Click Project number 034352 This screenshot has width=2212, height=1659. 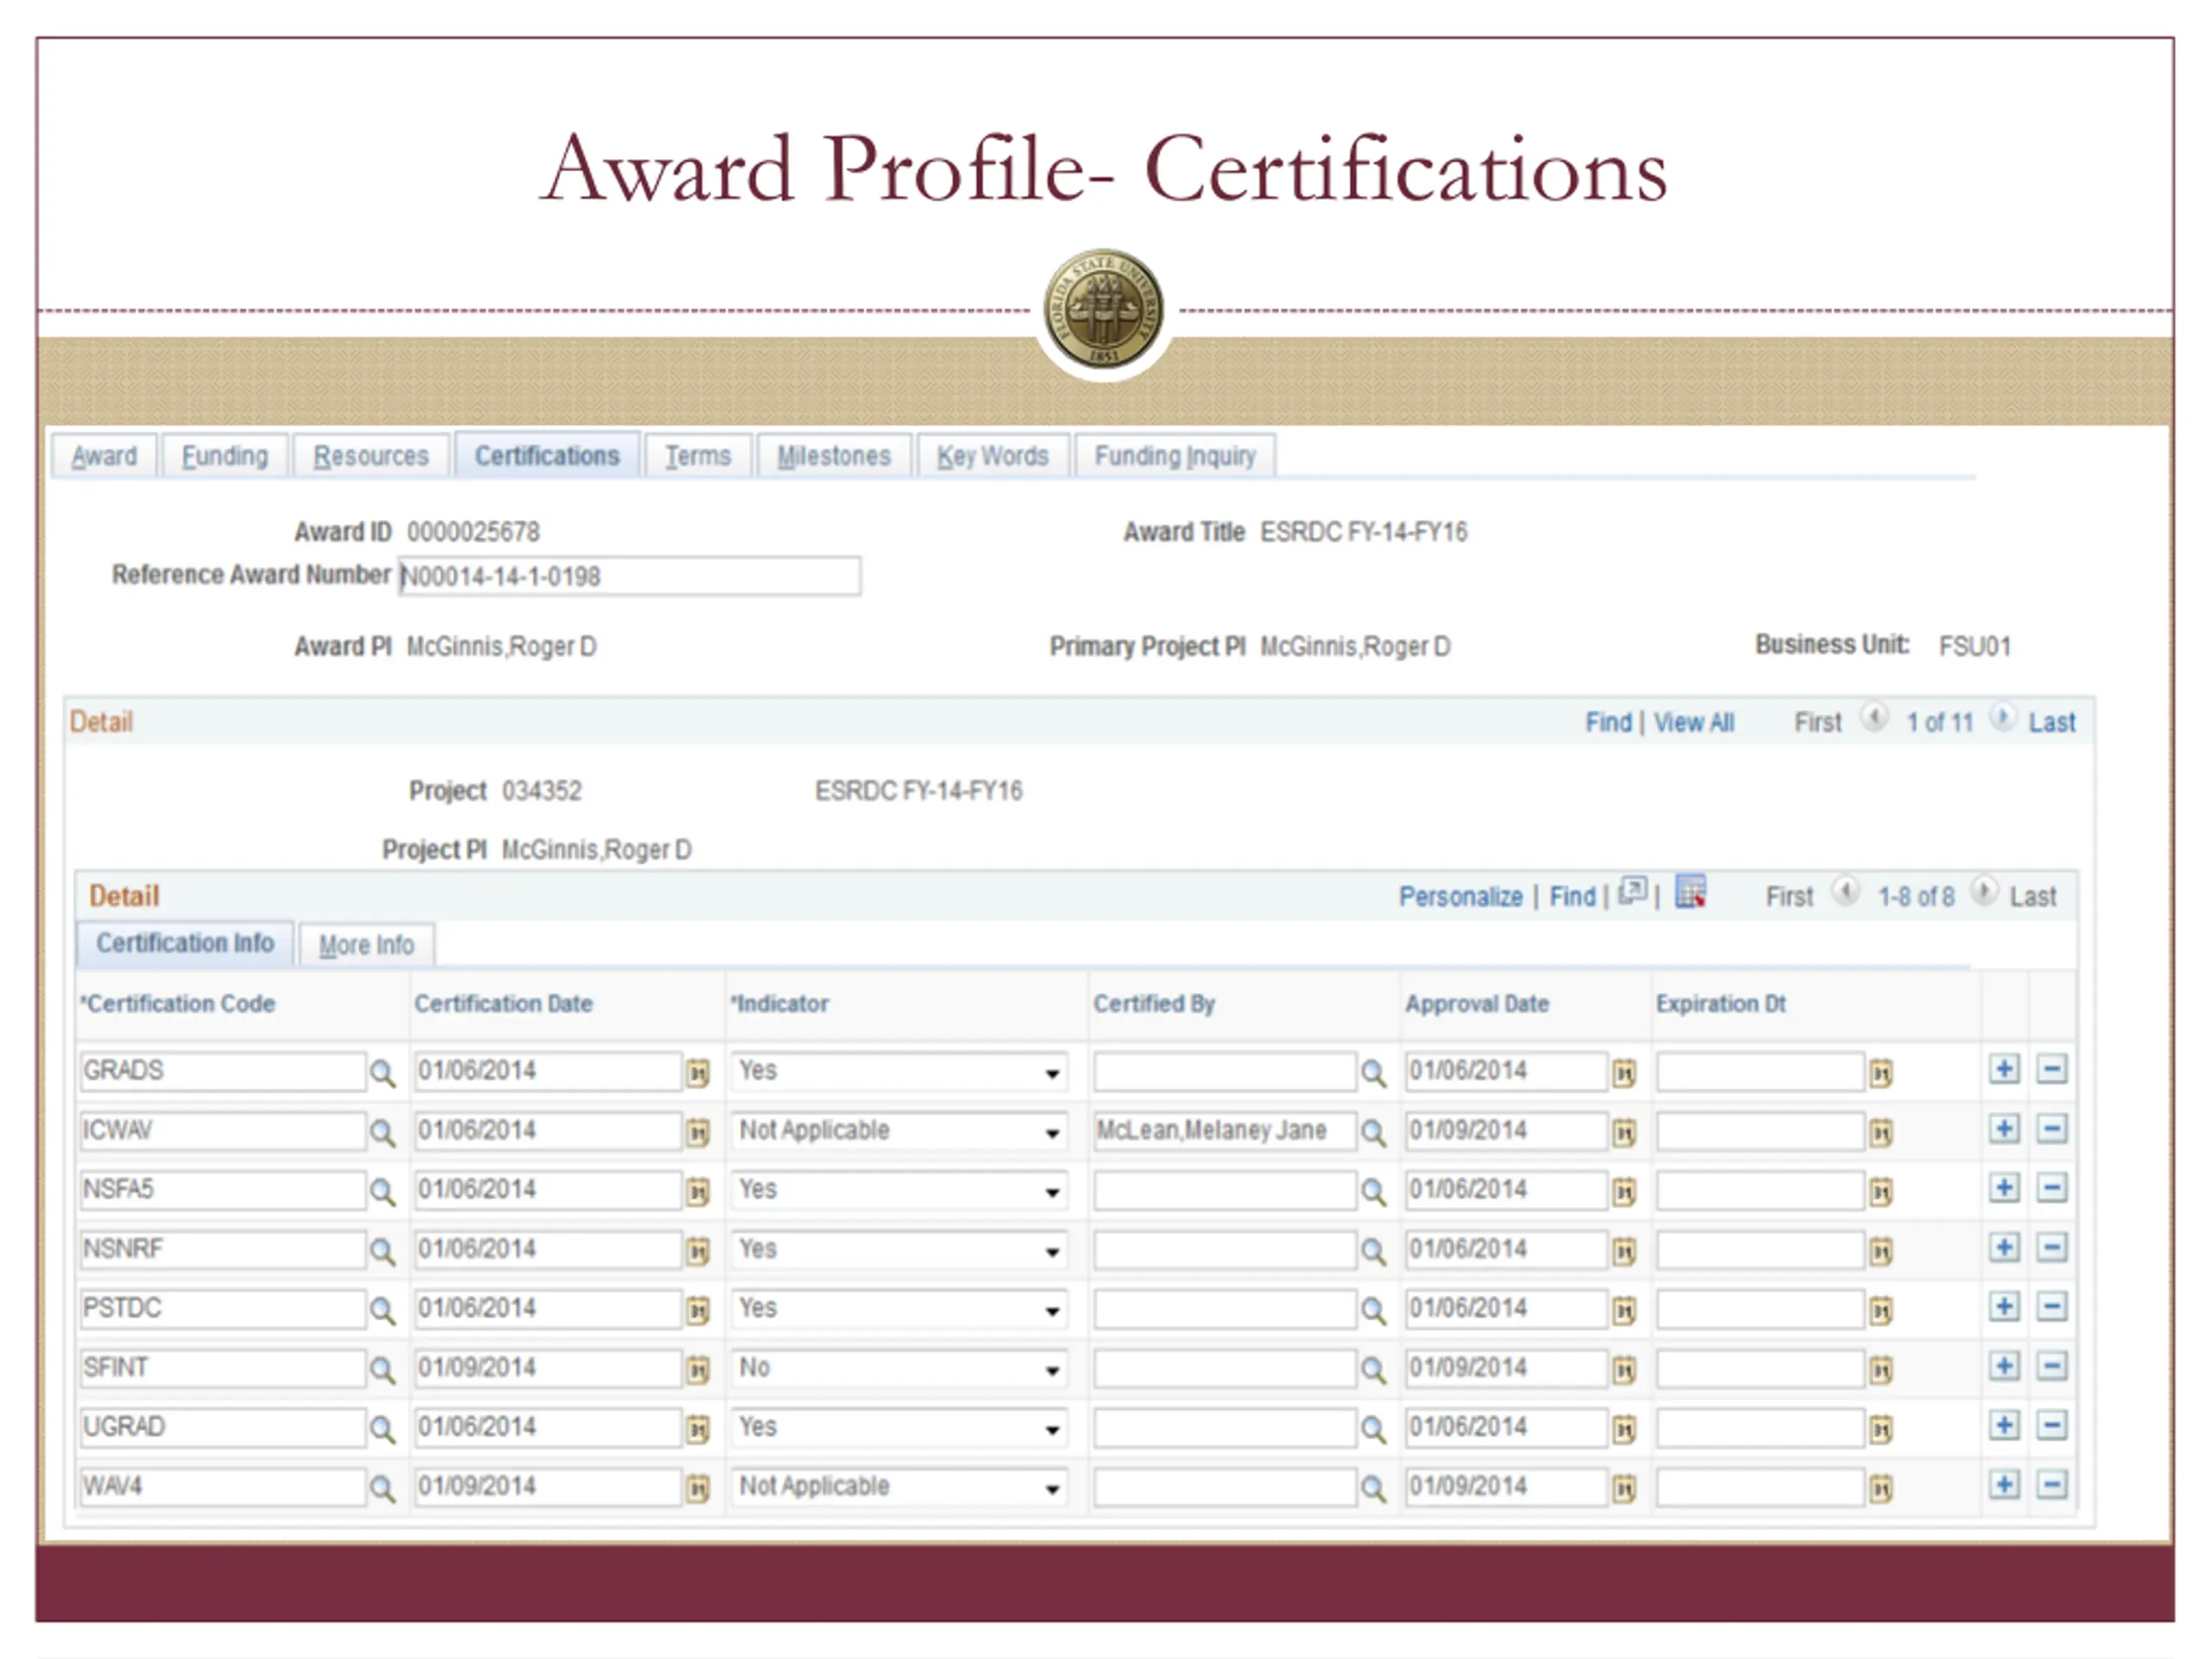pos(541,791)
